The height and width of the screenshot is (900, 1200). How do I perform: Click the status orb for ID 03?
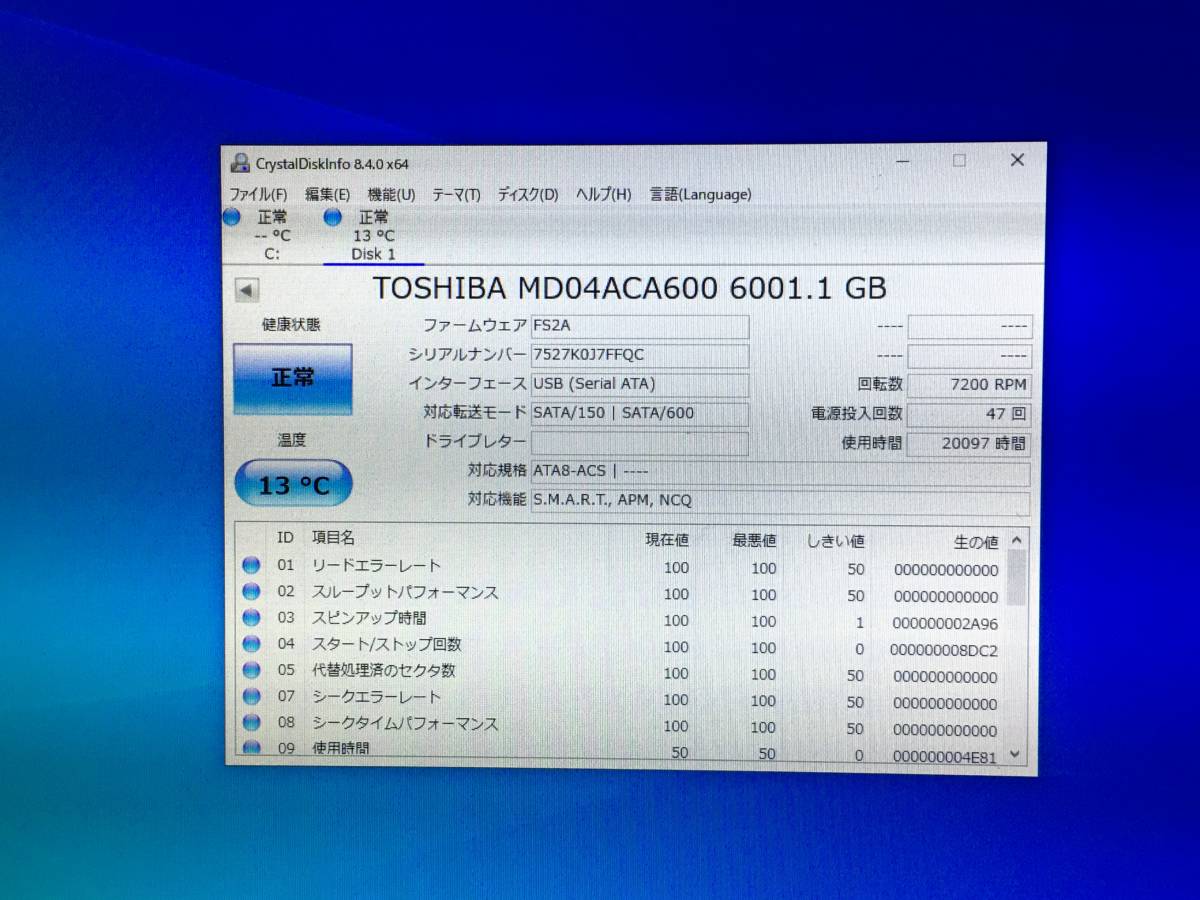252,618
